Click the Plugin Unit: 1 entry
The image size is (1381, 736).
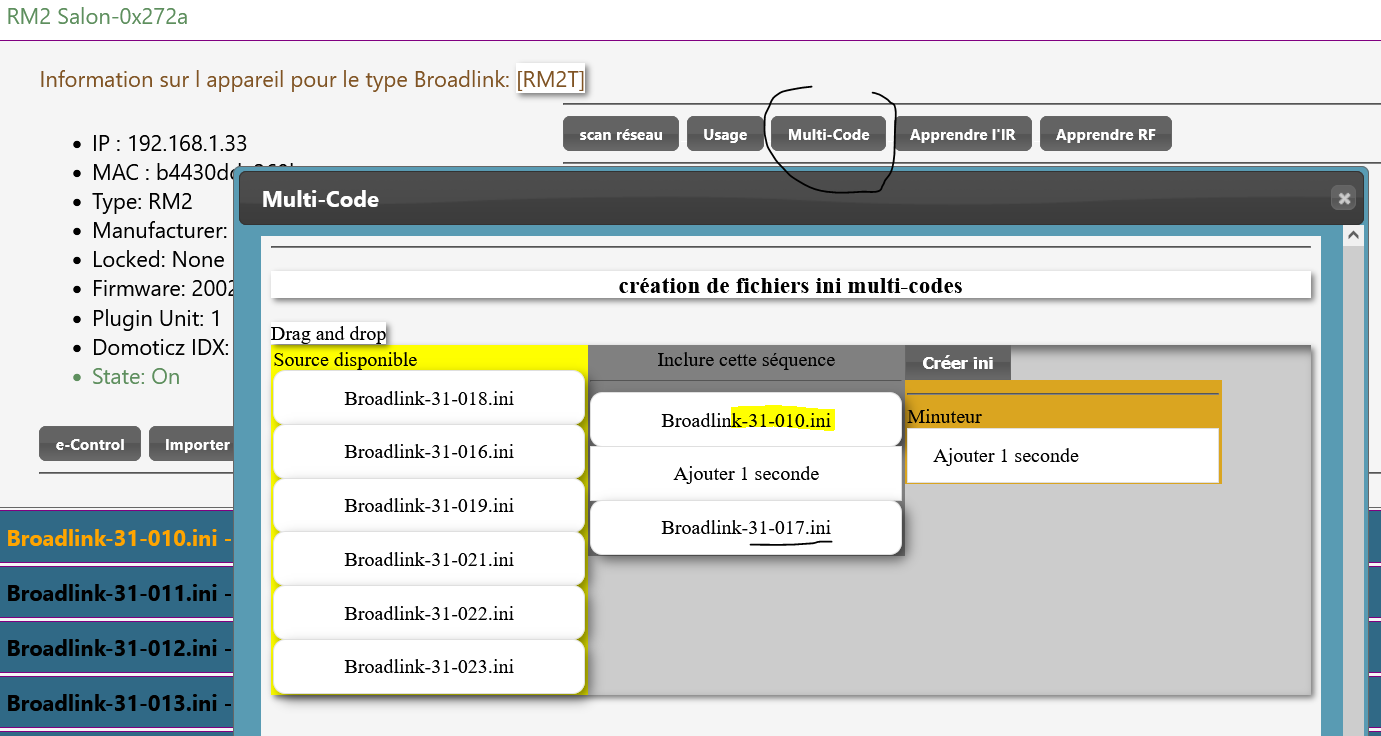point(156,319)
